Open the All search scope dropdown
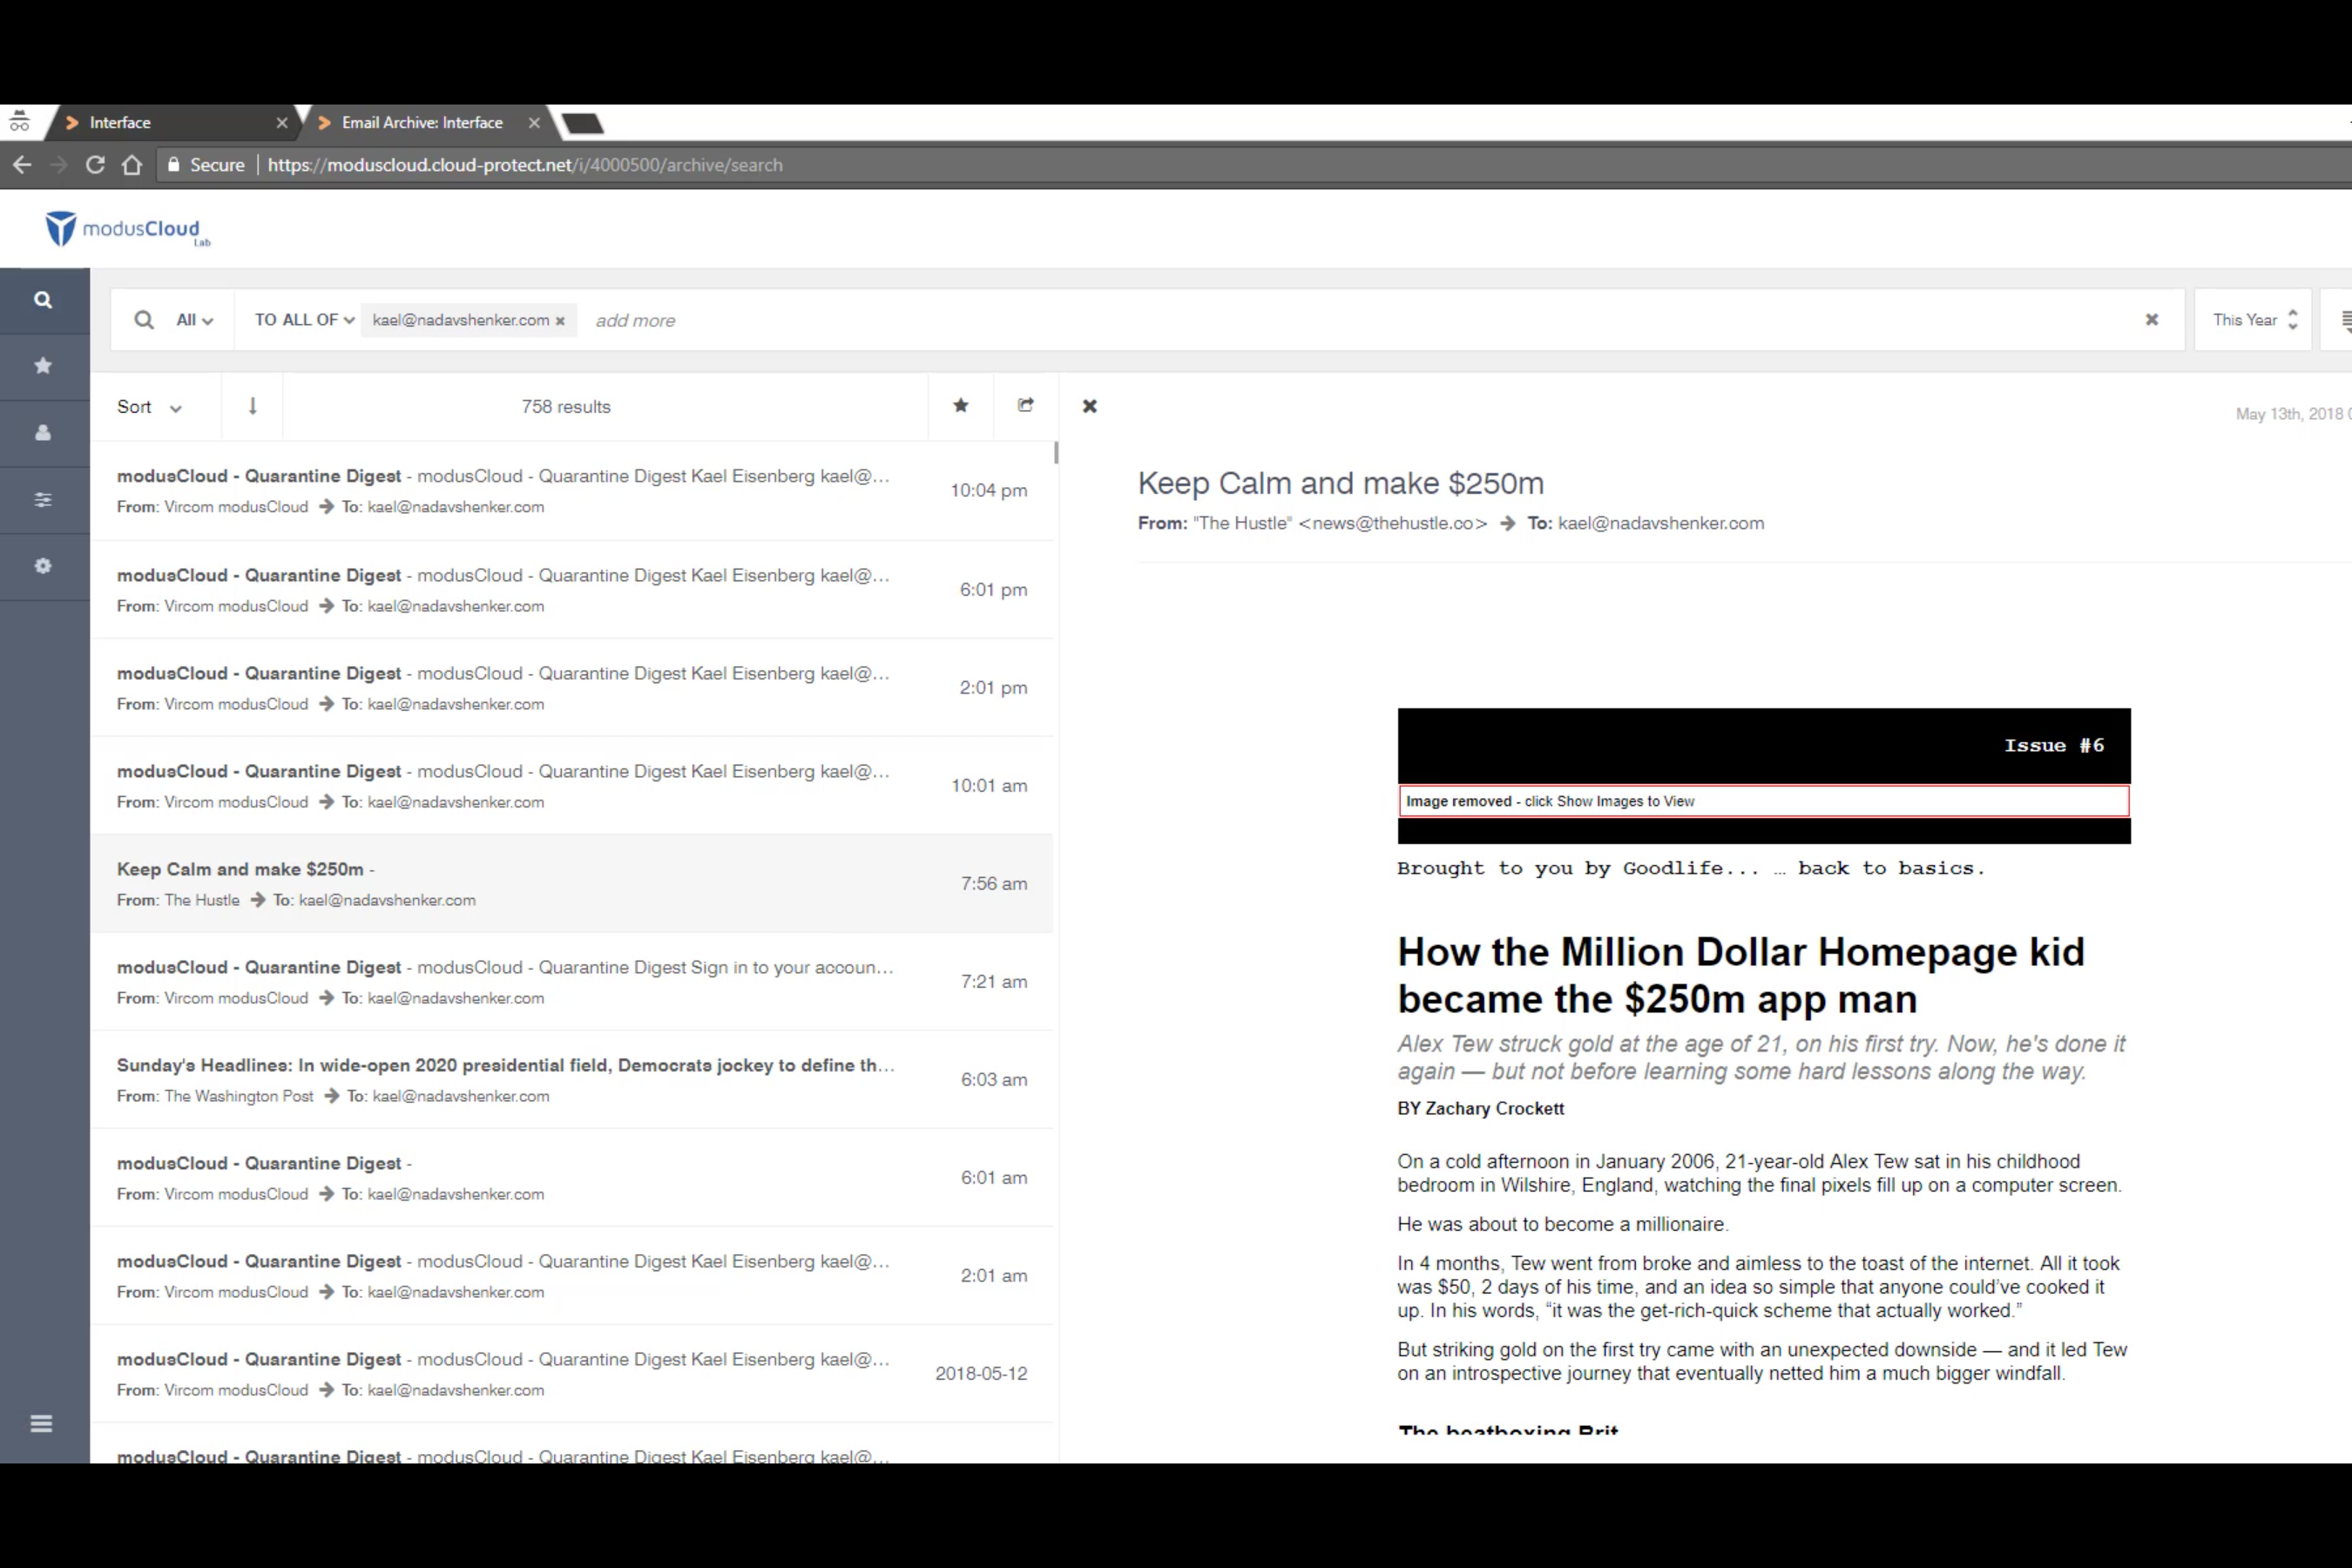The image size is (2352, 1568). pyautogui.click(x=194, y=320)
